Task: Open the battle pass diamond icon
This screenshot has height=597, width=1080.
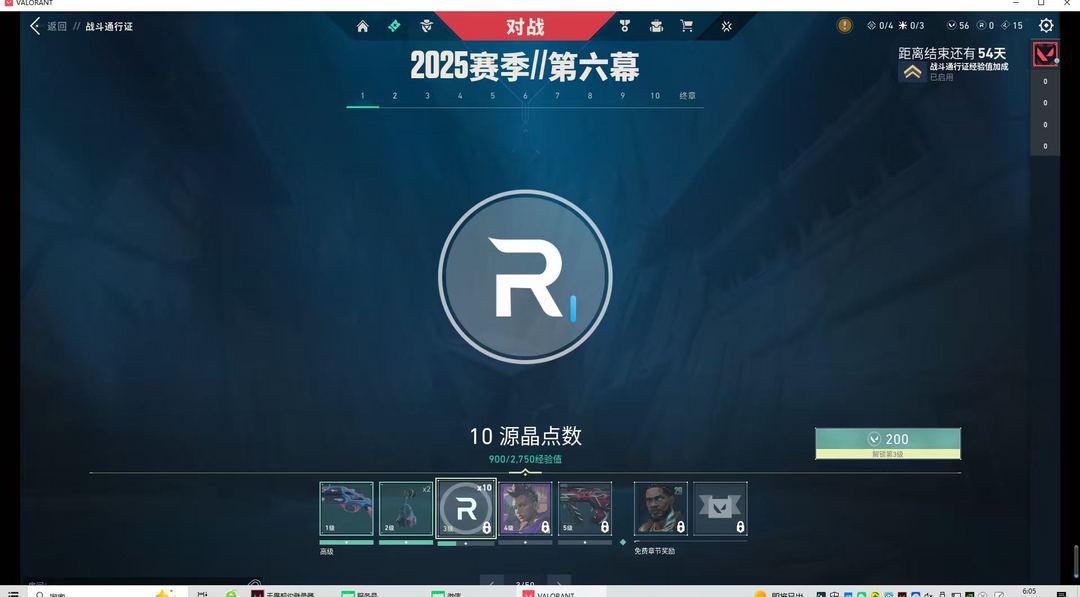Action: tap(394, 26)
